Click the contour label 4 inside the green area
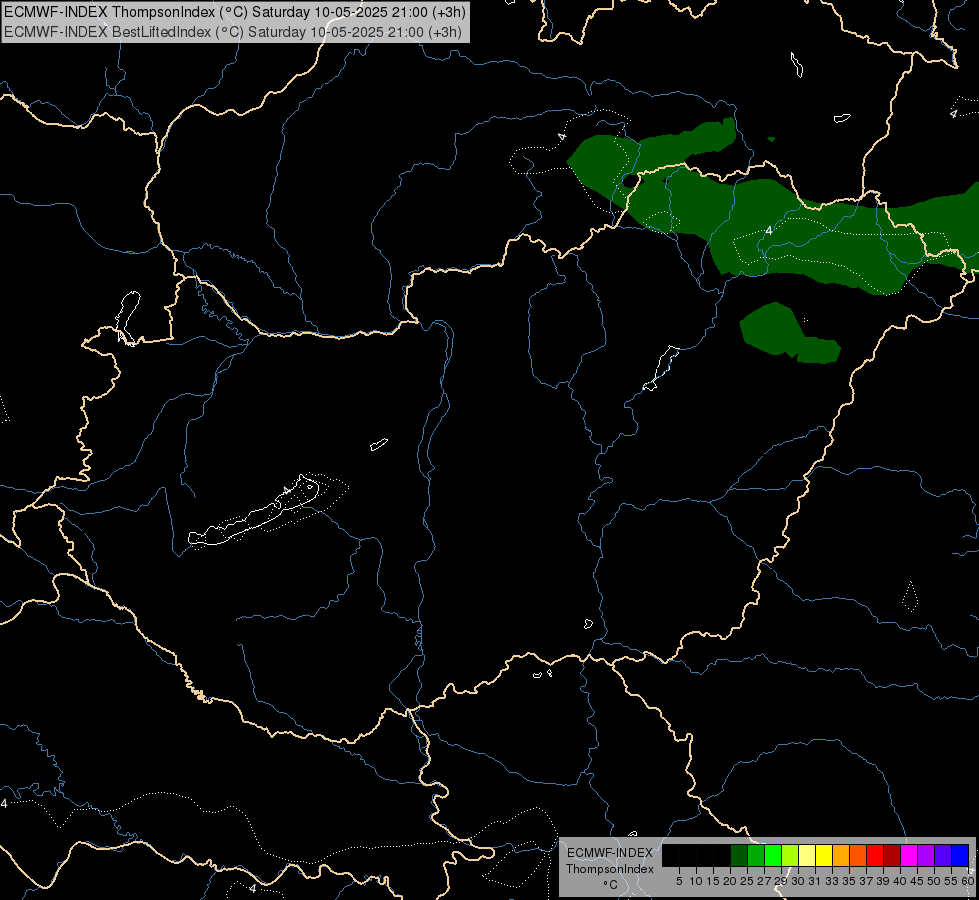Viewport: 979px width, 900px height. coord(769,230)
